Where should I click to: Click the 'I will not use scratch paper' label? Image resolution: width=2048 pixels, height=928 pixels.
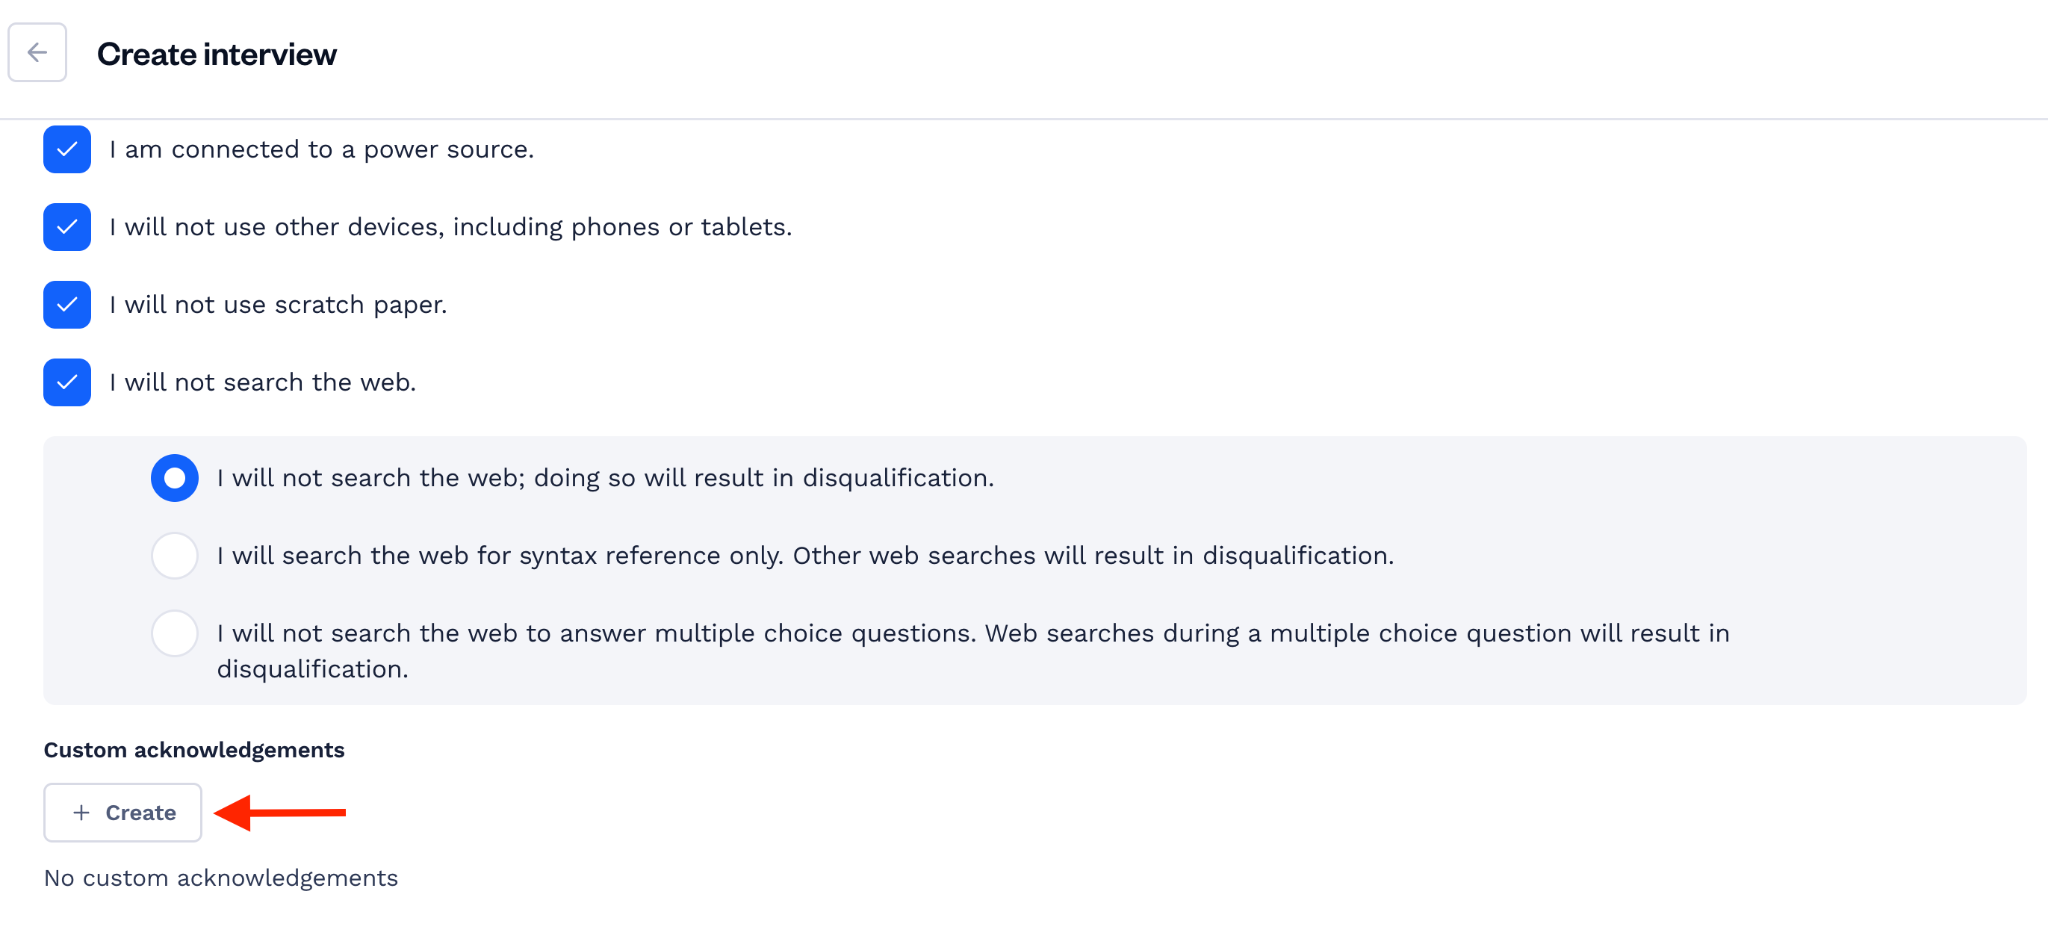(x=278, y=305)
